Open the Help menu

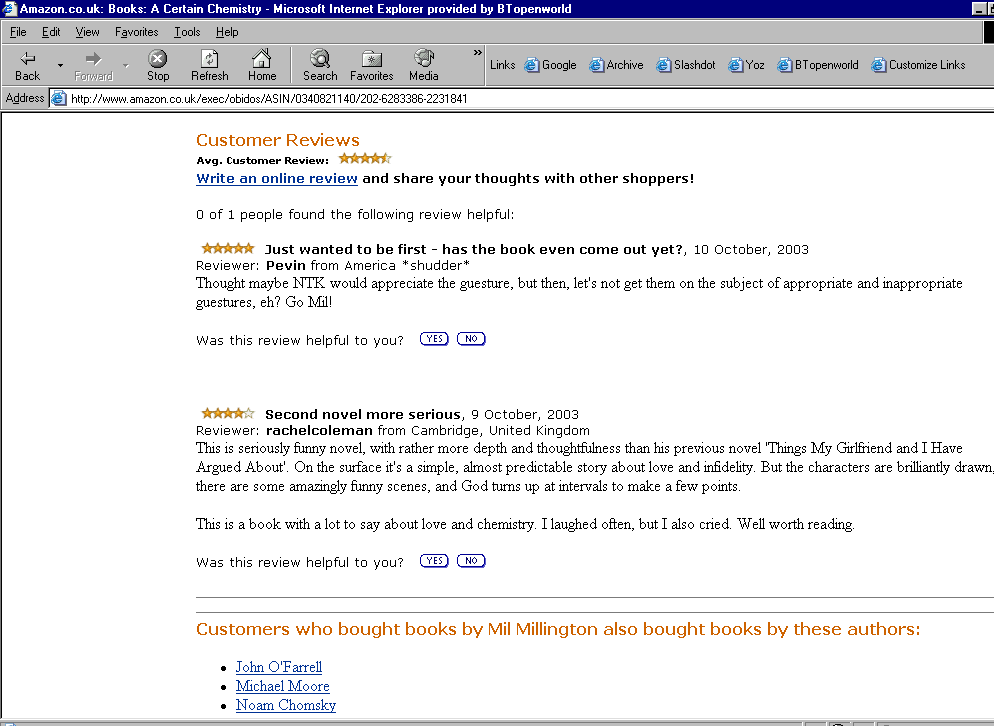[227, 32]
